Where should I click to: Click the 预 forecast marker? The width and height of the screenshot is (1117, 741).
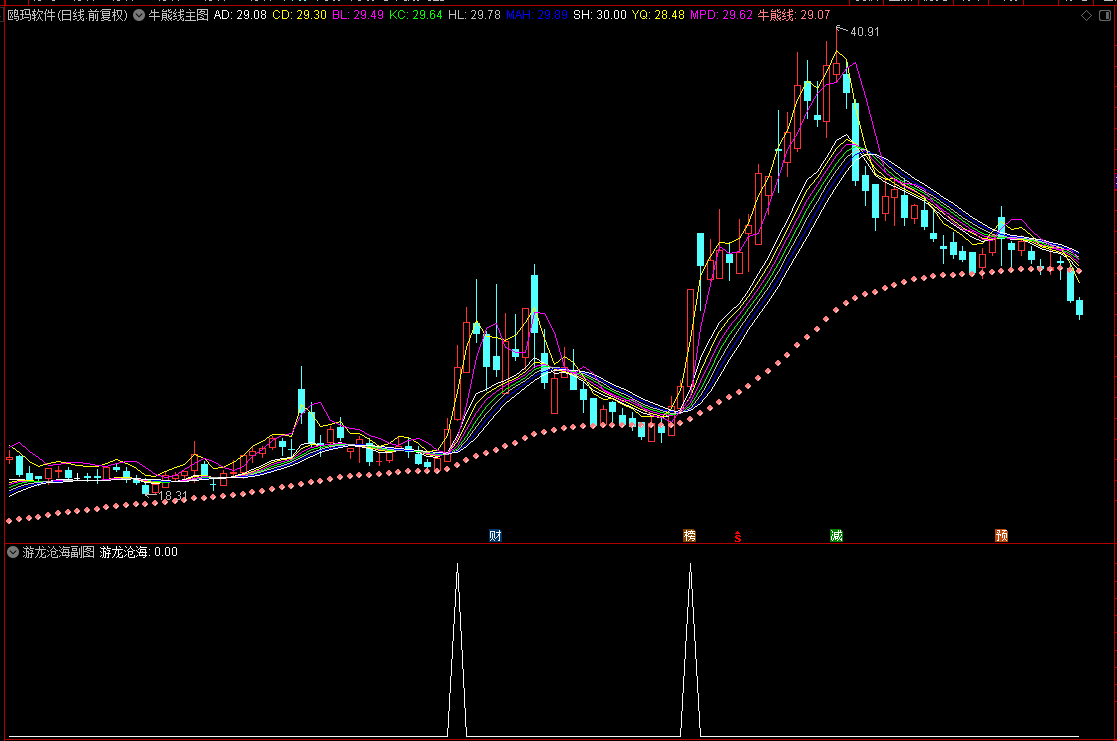tap(1001, 535)
